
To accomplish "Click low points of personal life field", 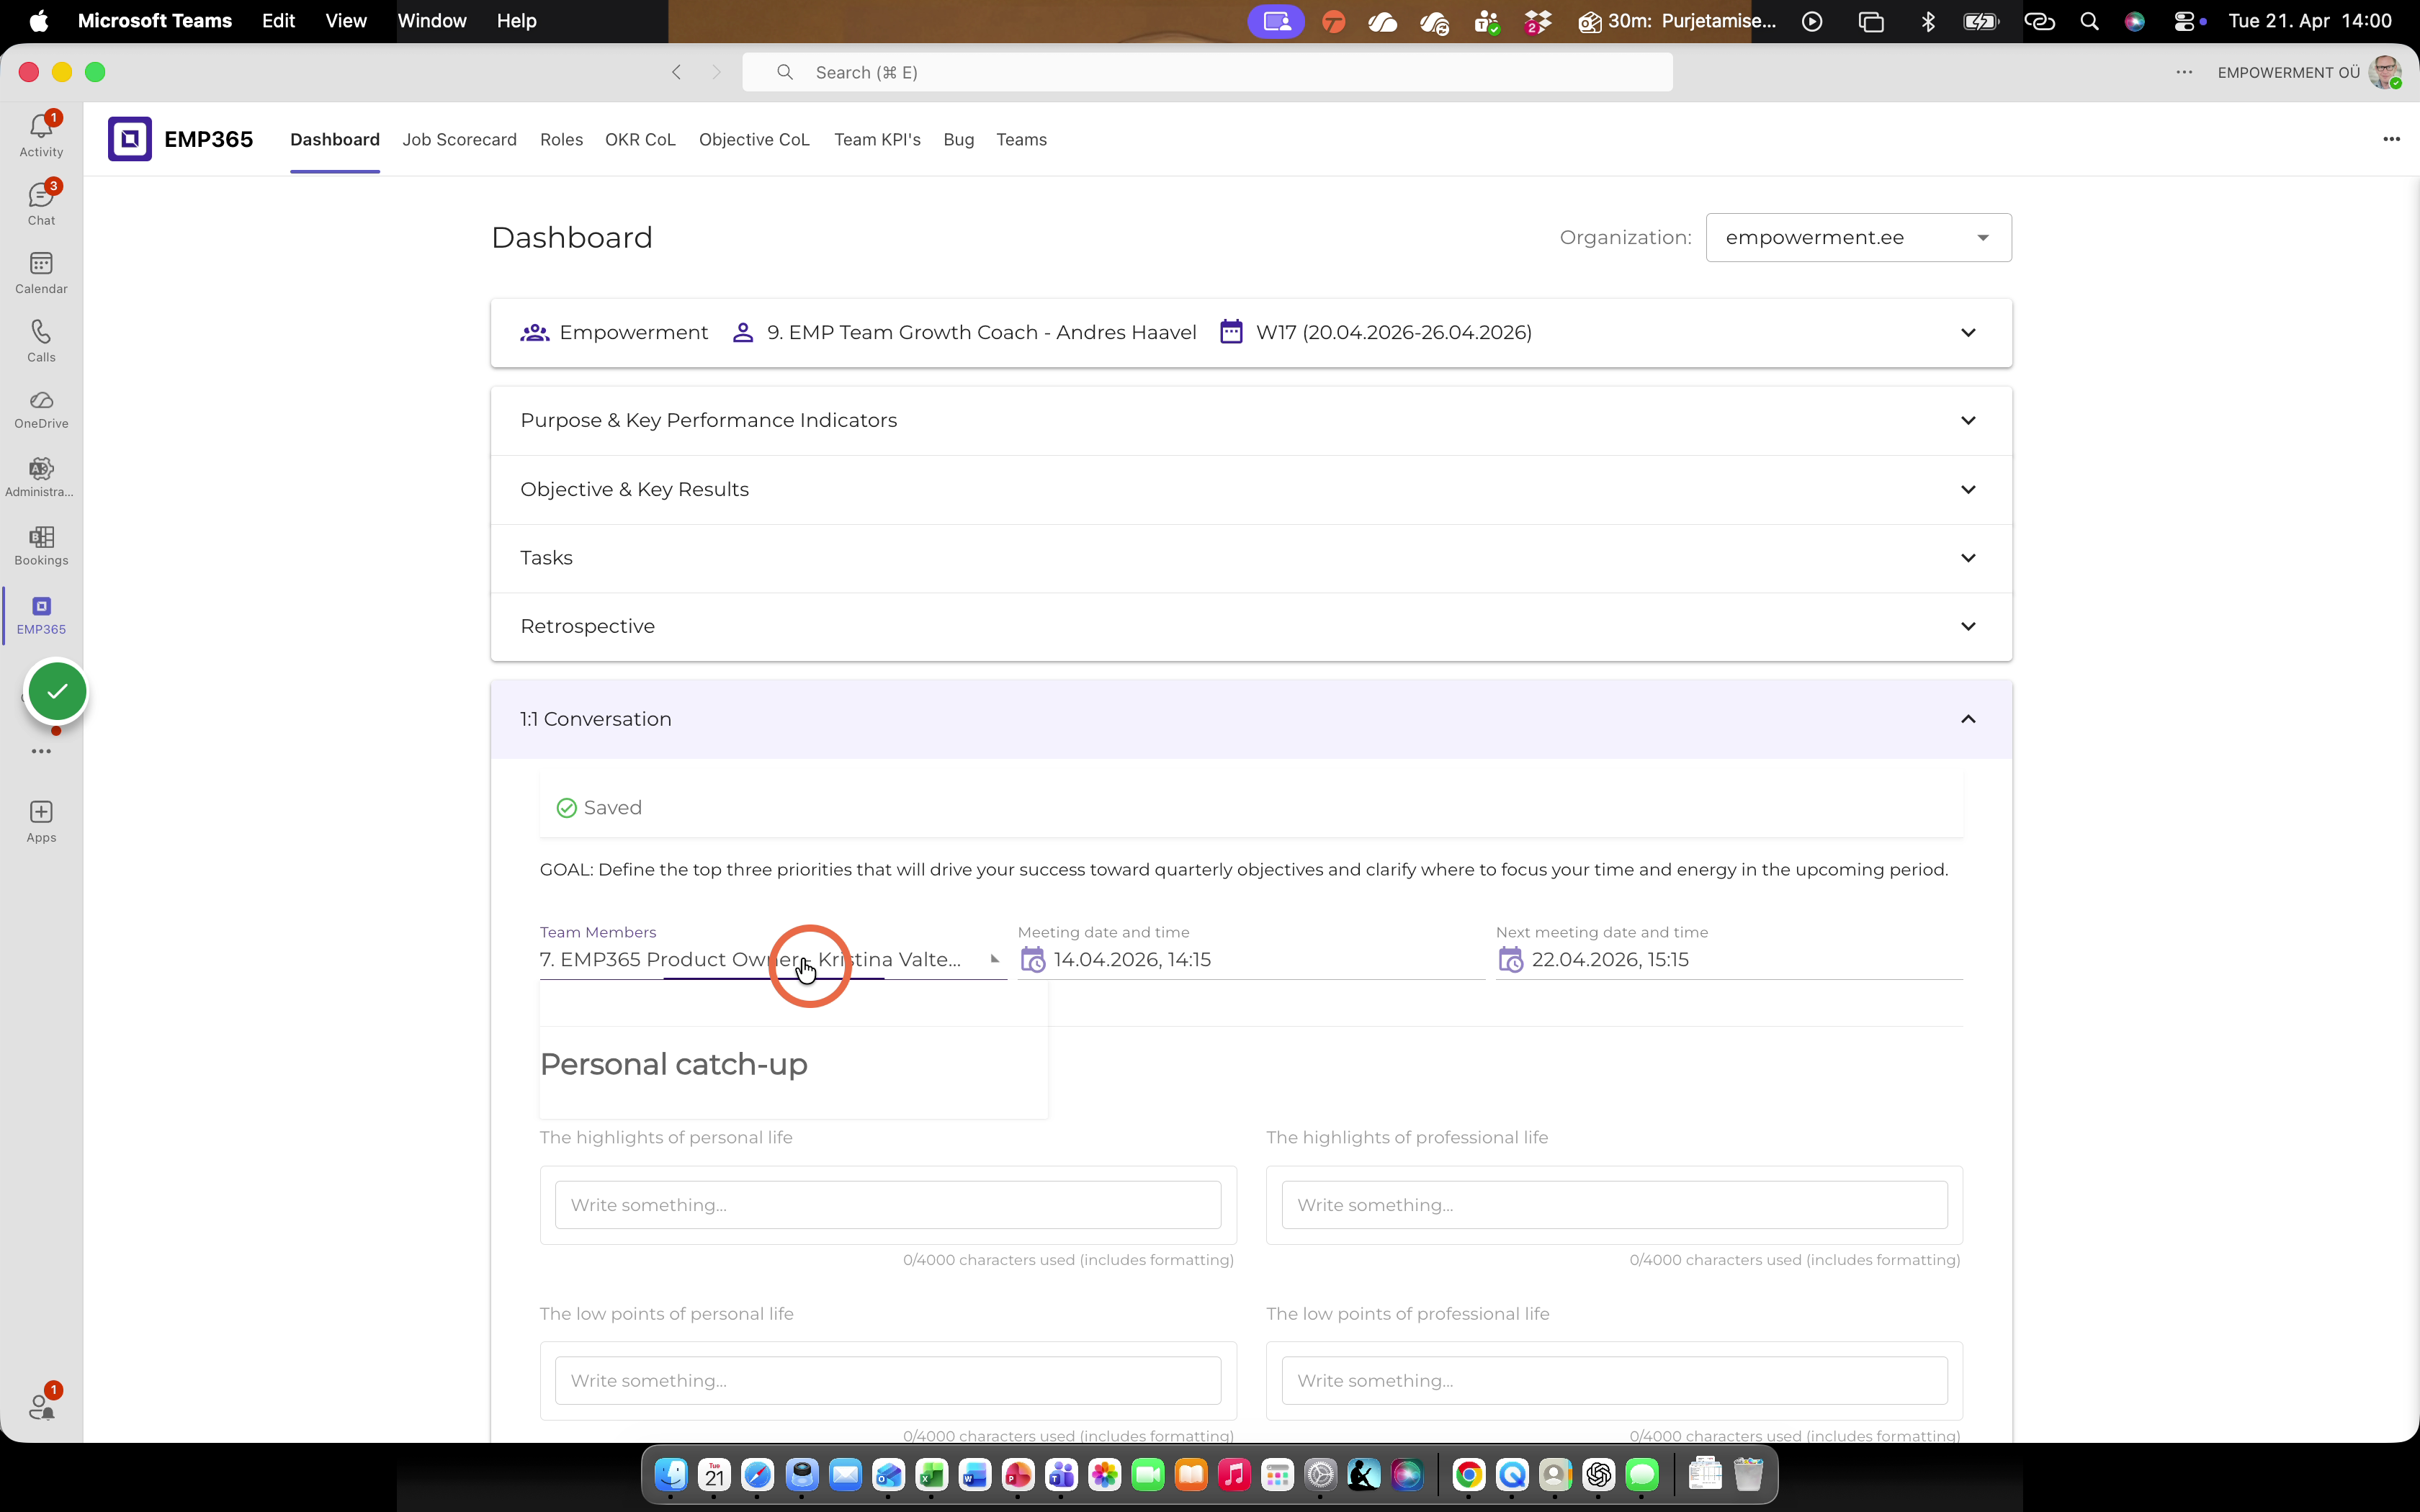I will point(888,1381).
